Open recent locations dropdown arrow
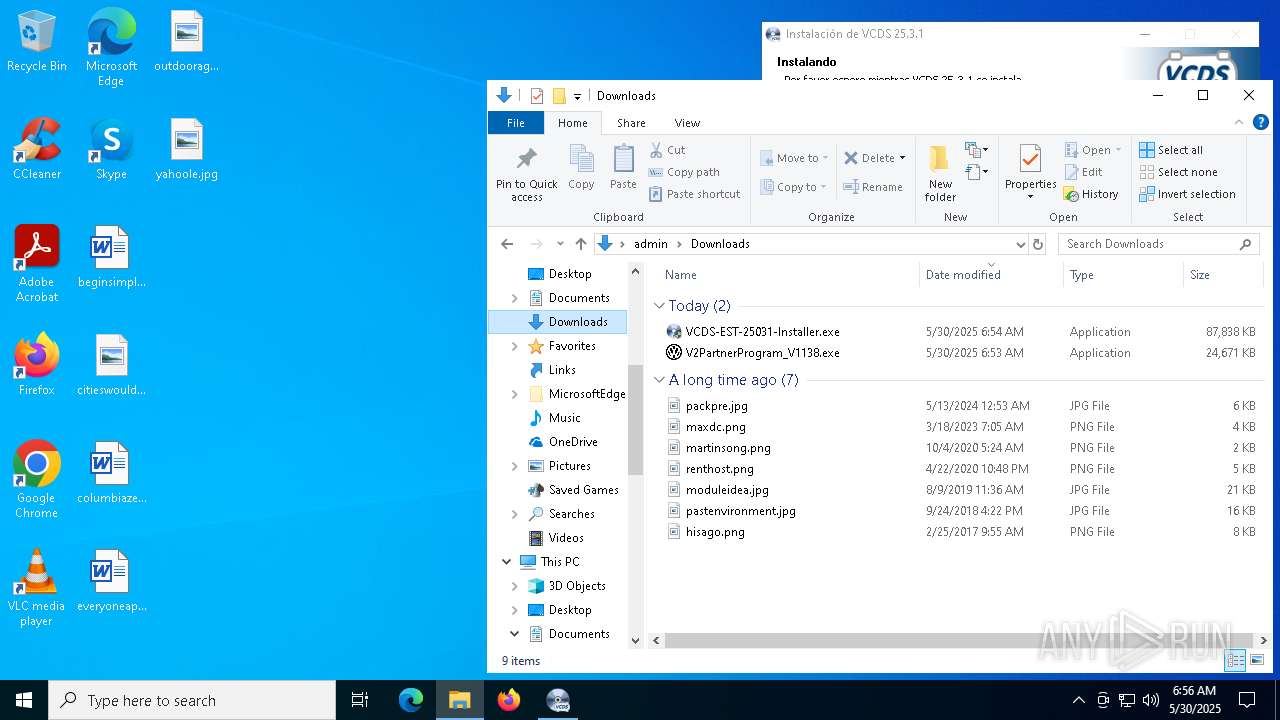Screen dimensions: 1280x720 coord(560,244)
